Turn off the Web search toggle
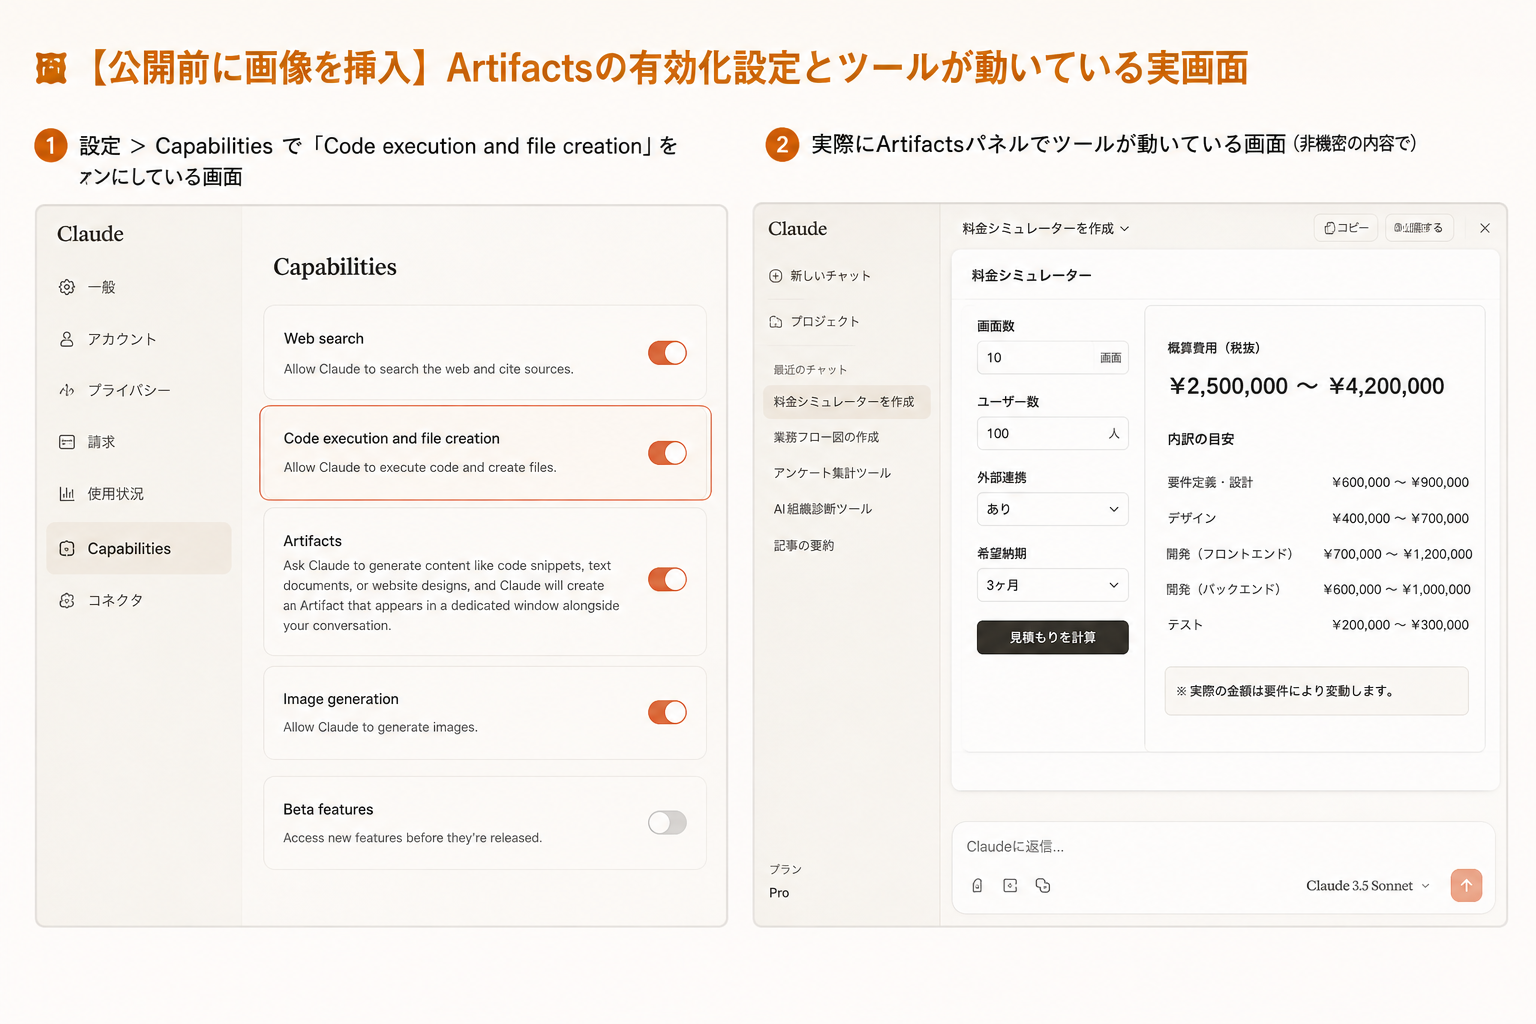 [667, 353]
